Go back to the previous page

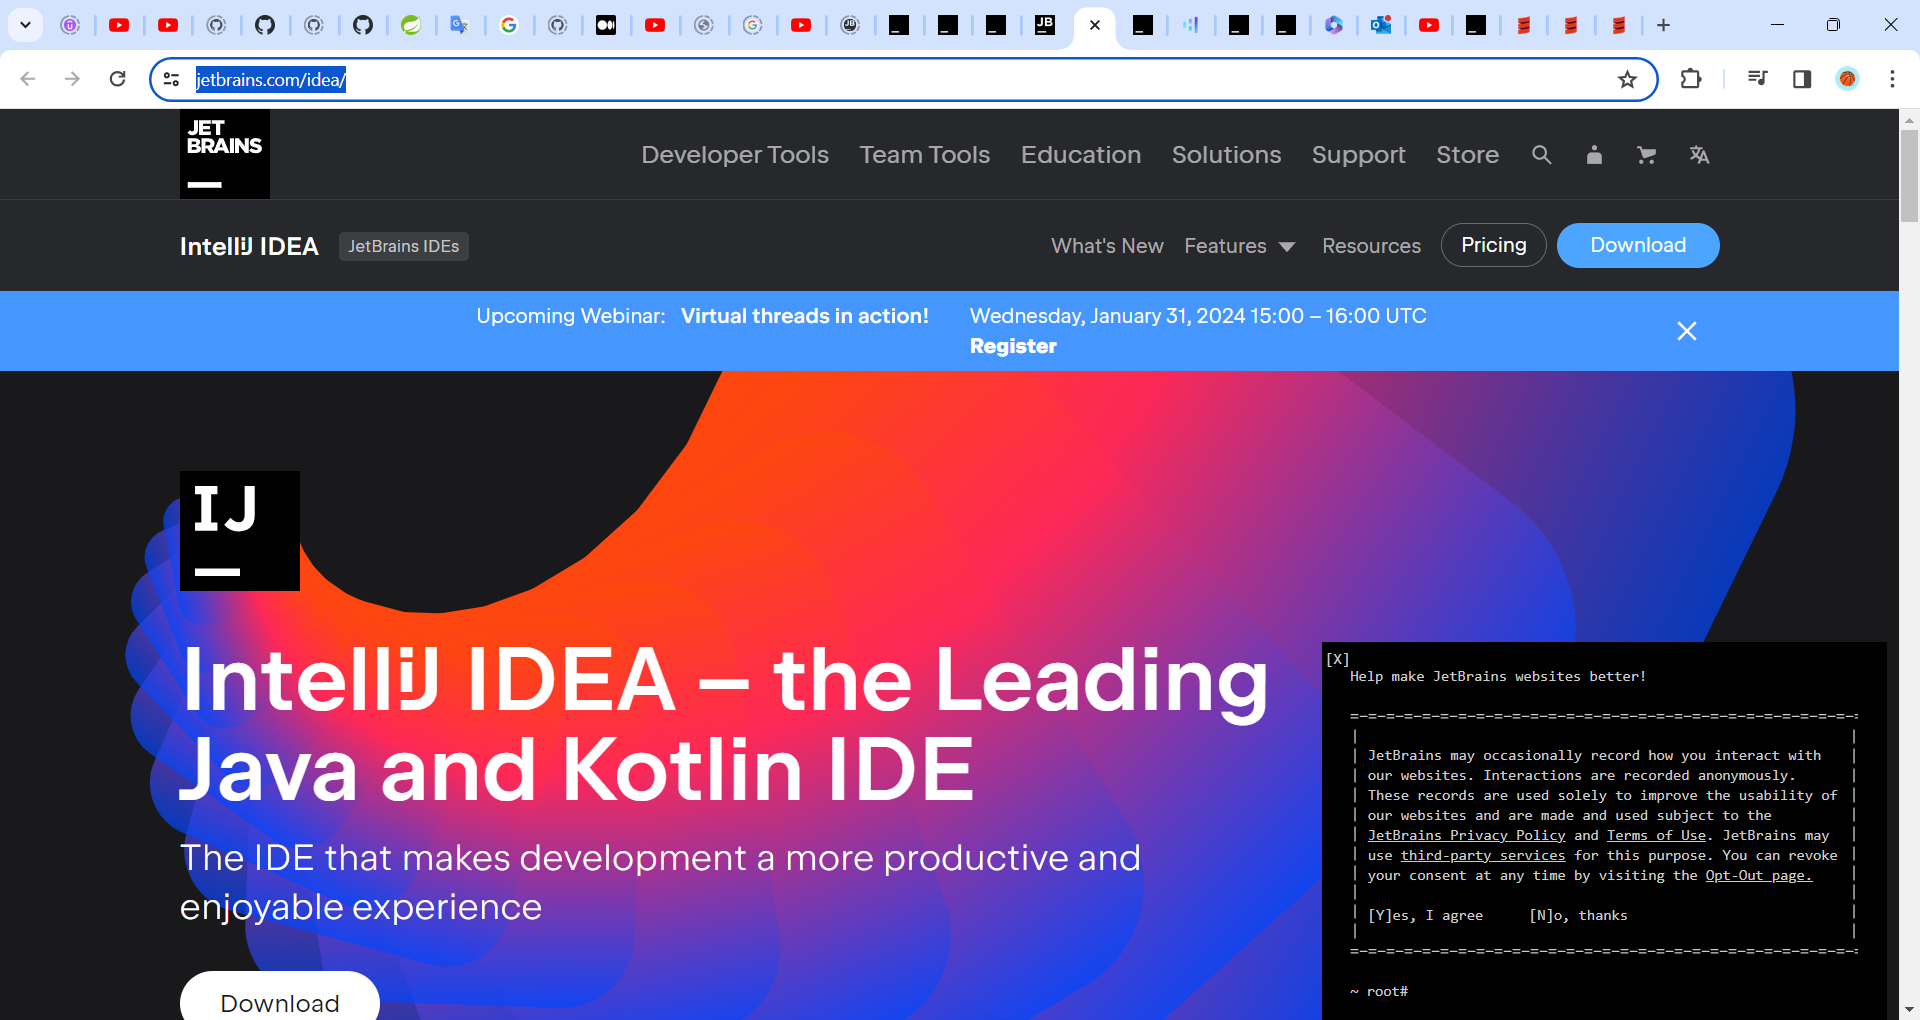click(x=28, y=79)
